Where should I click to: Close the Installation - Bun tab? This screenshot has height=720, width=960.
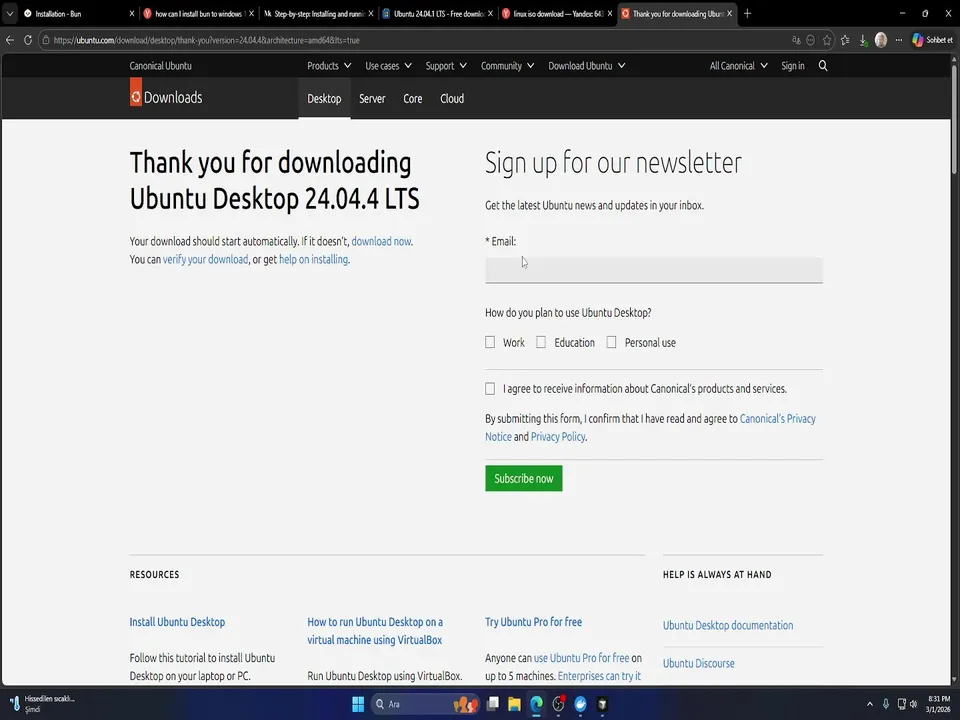(131, 13)
